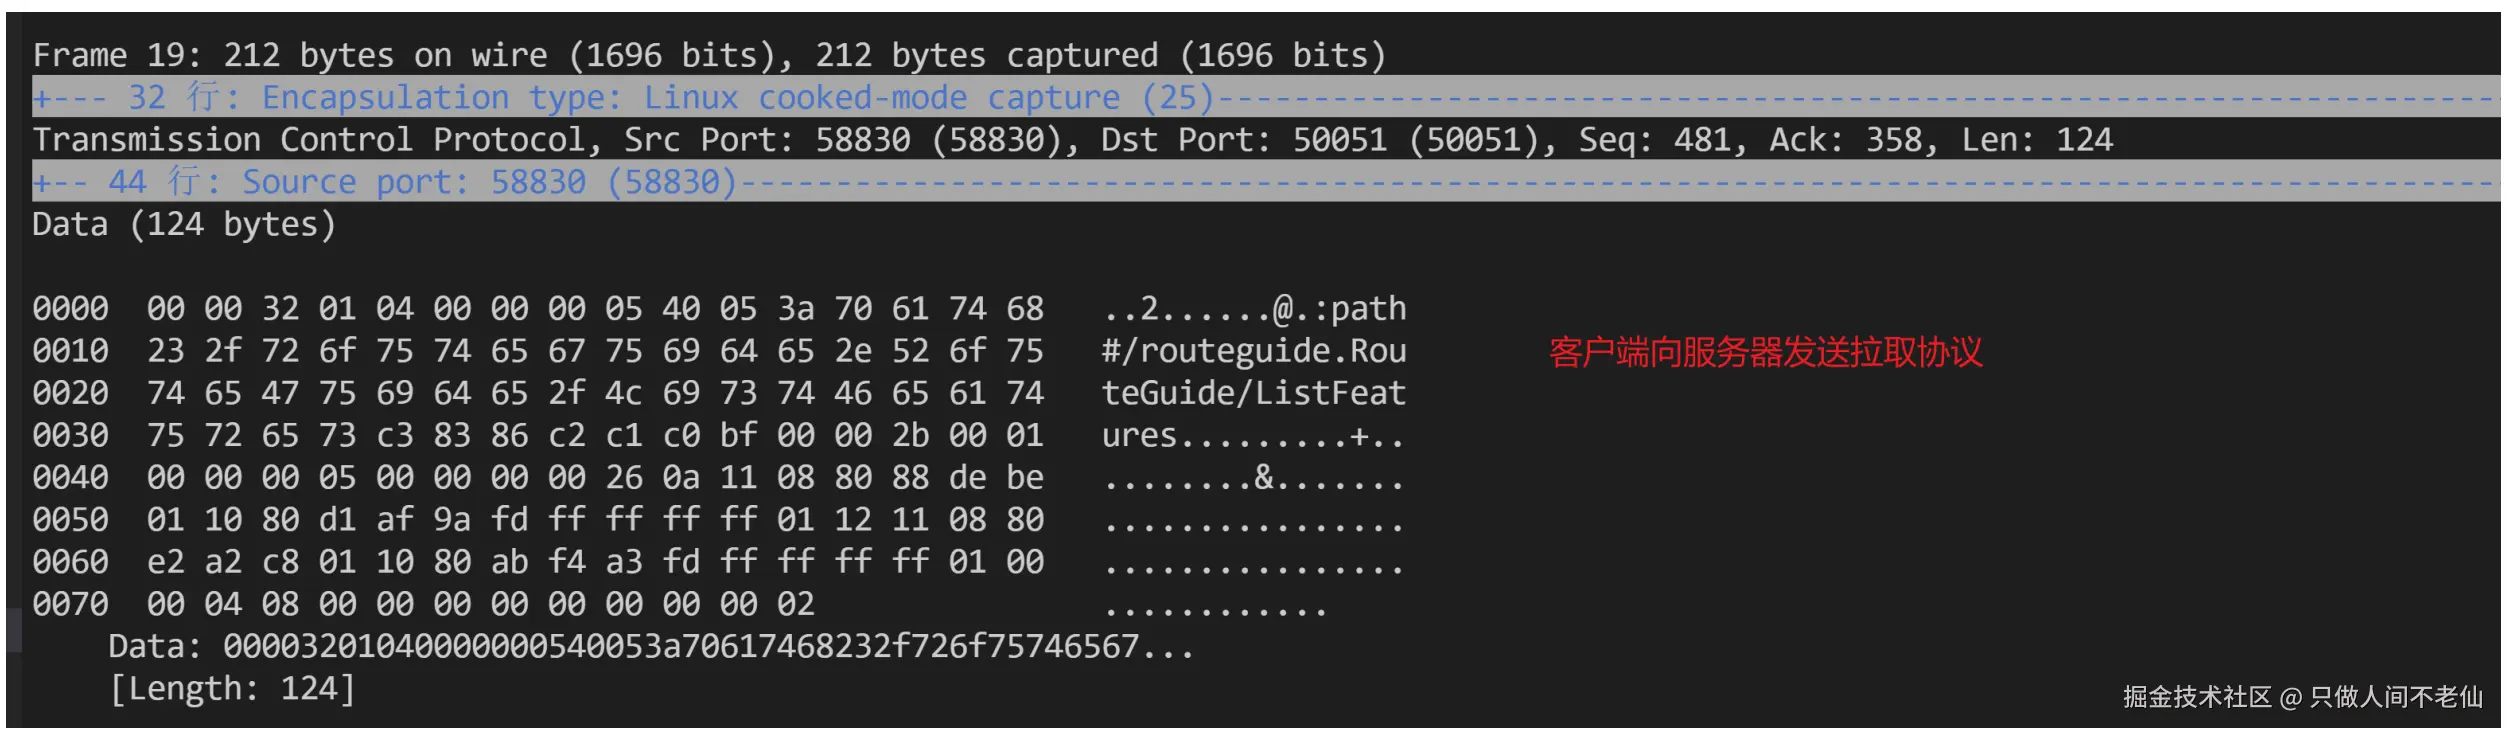
Task: Click hex row offset 0070
Action: click(70, 604)
